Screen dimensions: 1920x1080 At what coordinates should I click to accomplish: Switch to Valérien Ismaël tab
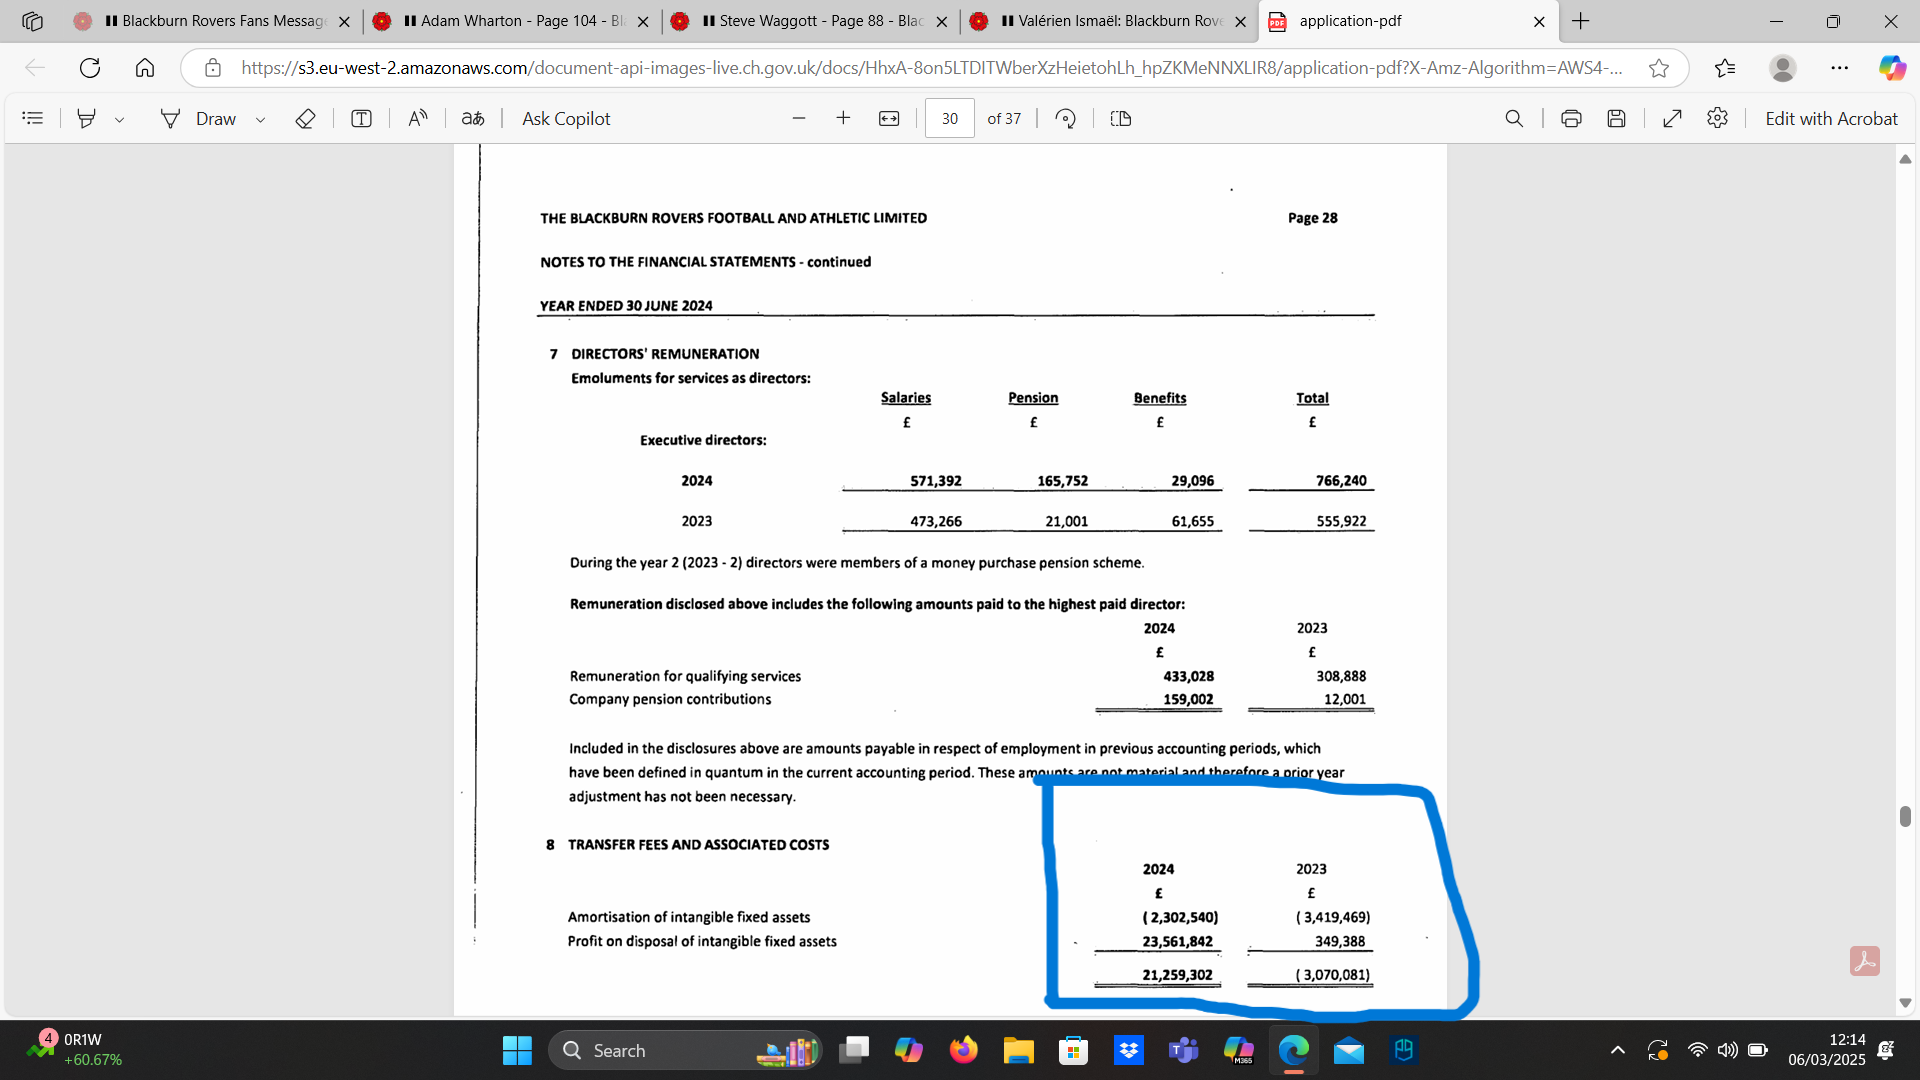(x=1110, y=21)
